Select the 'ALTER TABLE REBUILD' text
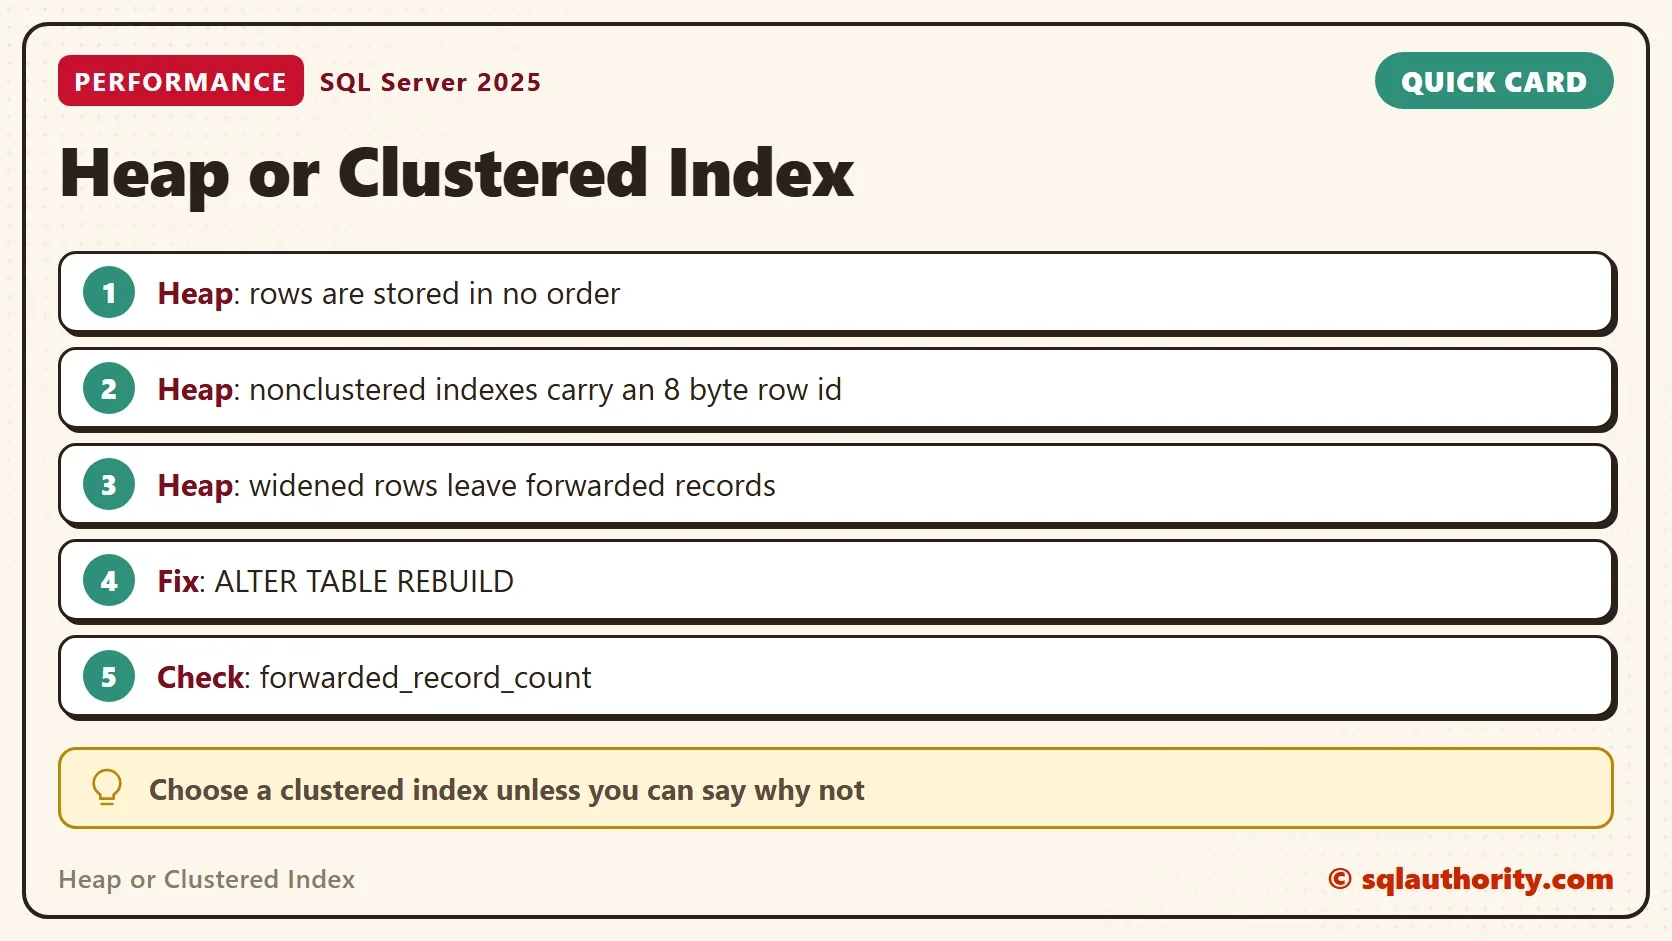Viewport: 1672px width, 941px height. tap(364, 582)
